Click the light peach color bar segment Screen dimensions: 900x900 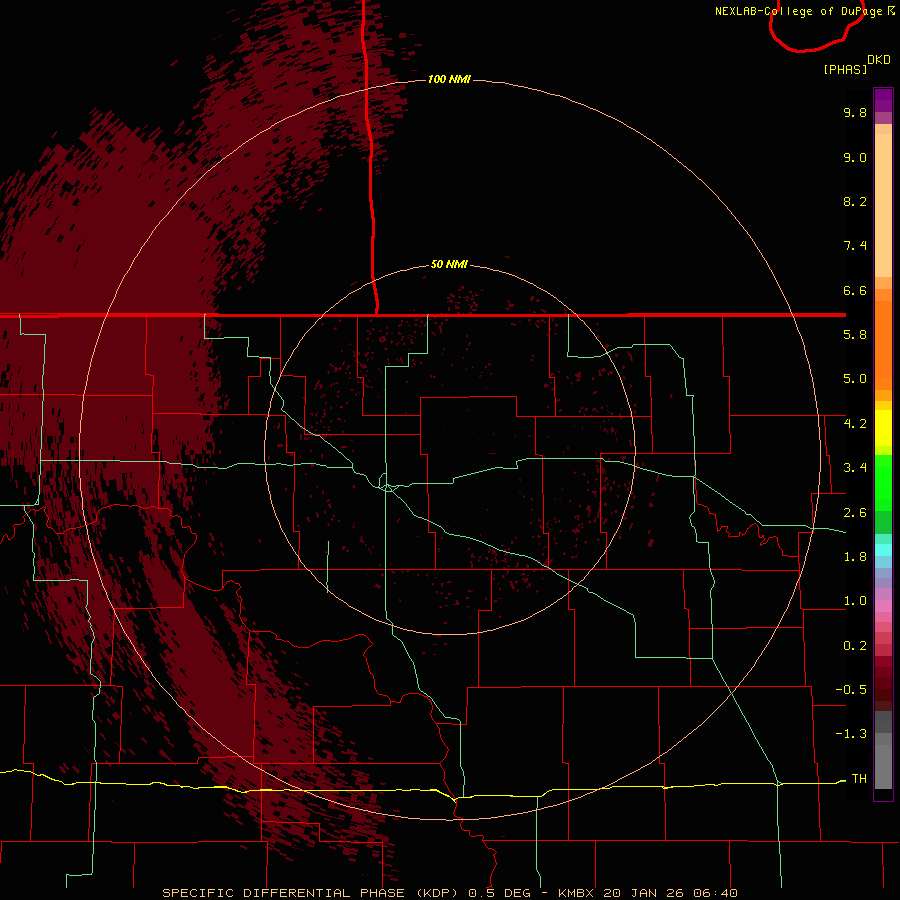[x=883, y=205]
